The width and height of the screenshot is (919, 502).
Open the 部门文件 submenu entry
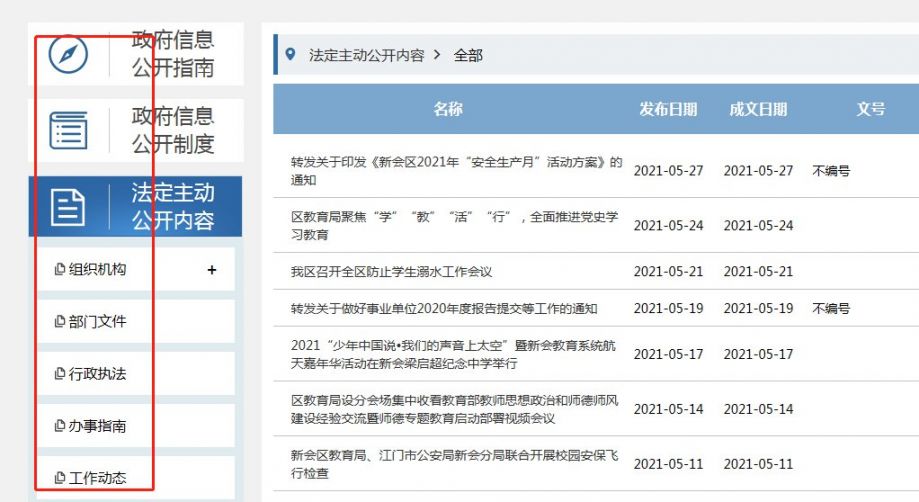tap(136, 321)
